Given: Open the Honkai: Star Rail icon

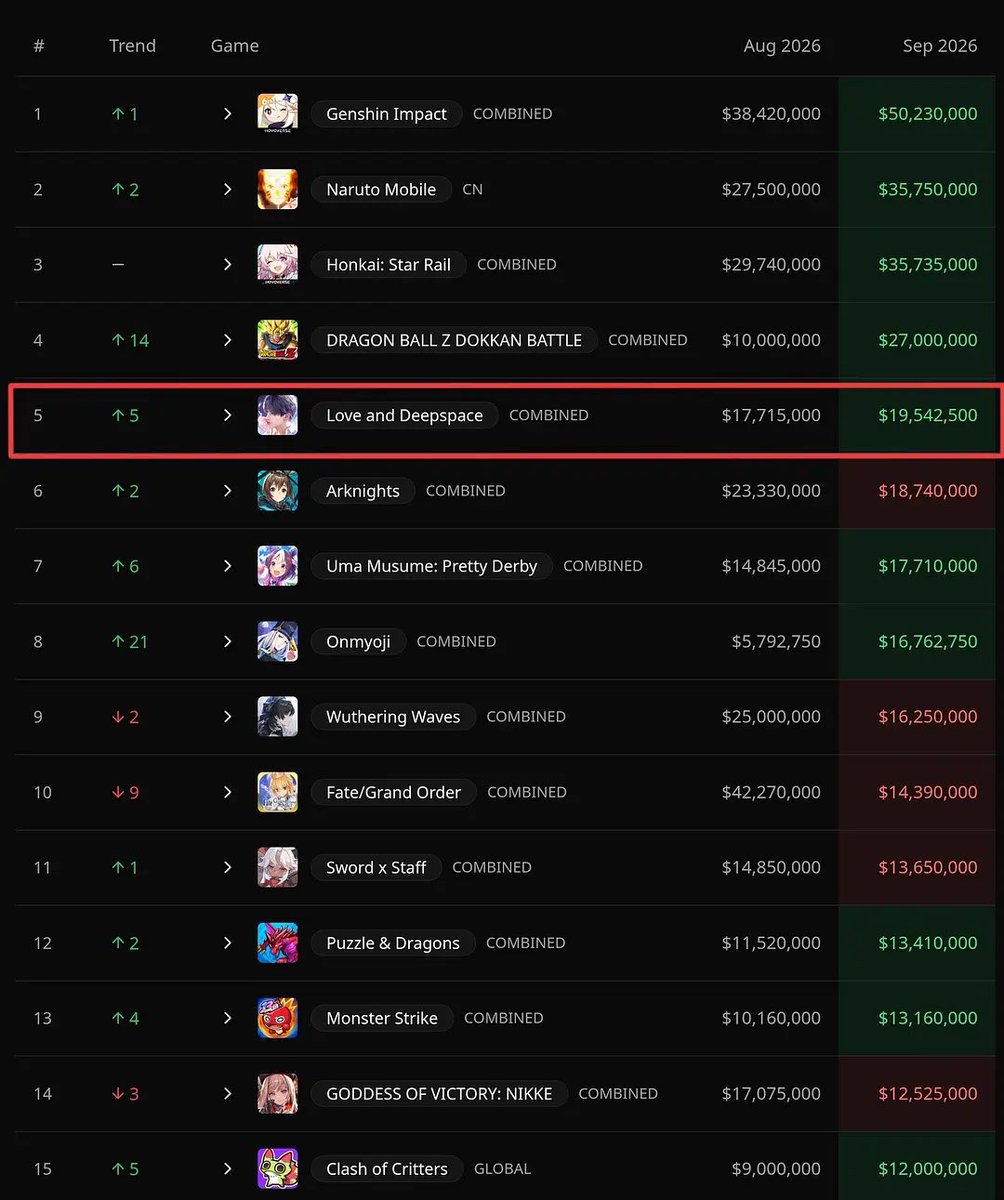Looking at the screenshot, I should (277, 265).
